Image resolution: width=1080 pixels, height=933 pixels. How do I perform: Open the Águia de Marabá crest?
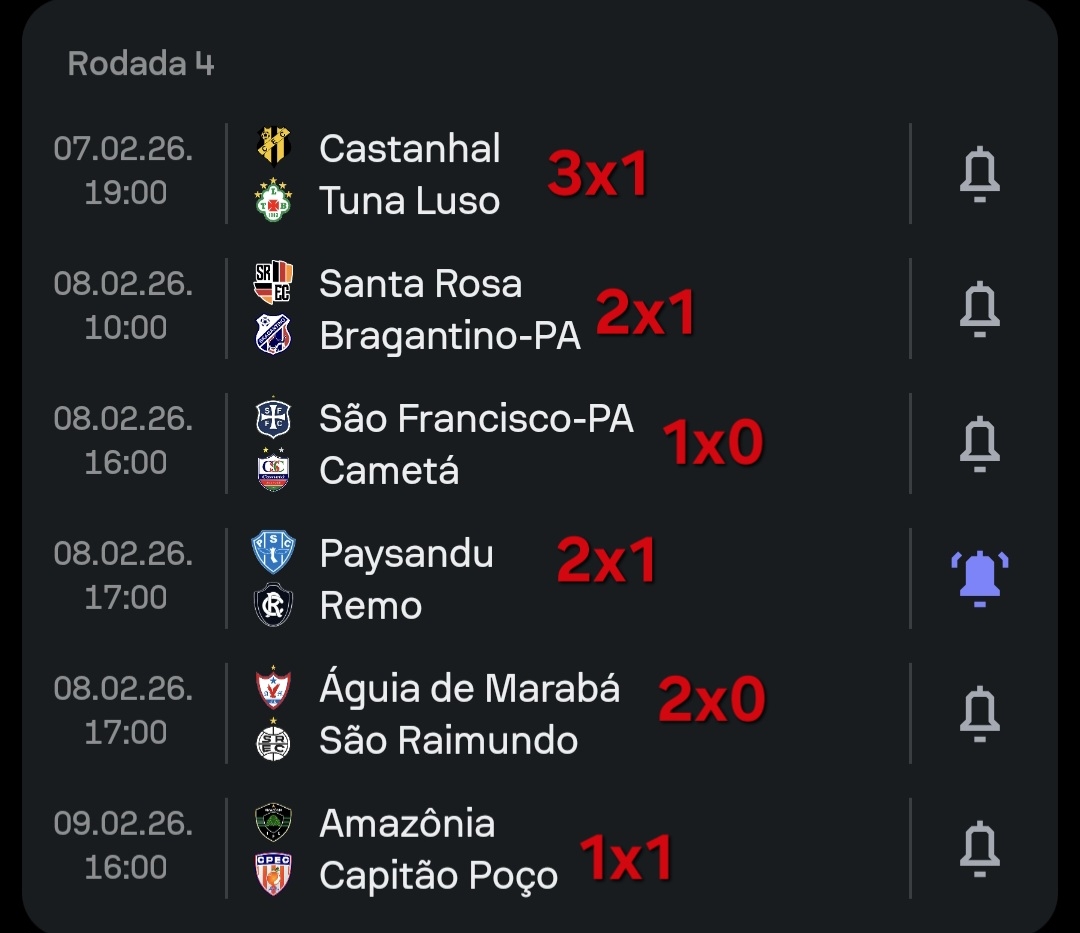[273, 687]
